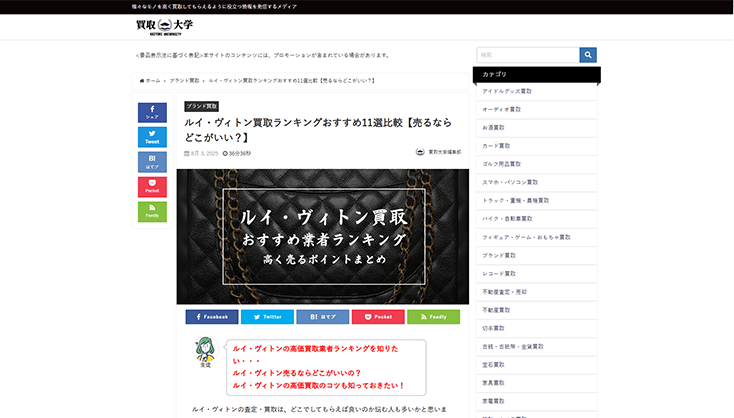Open the ブランド買取 breadcrumb link
734x418 pixels.
(x=184, y=80)
